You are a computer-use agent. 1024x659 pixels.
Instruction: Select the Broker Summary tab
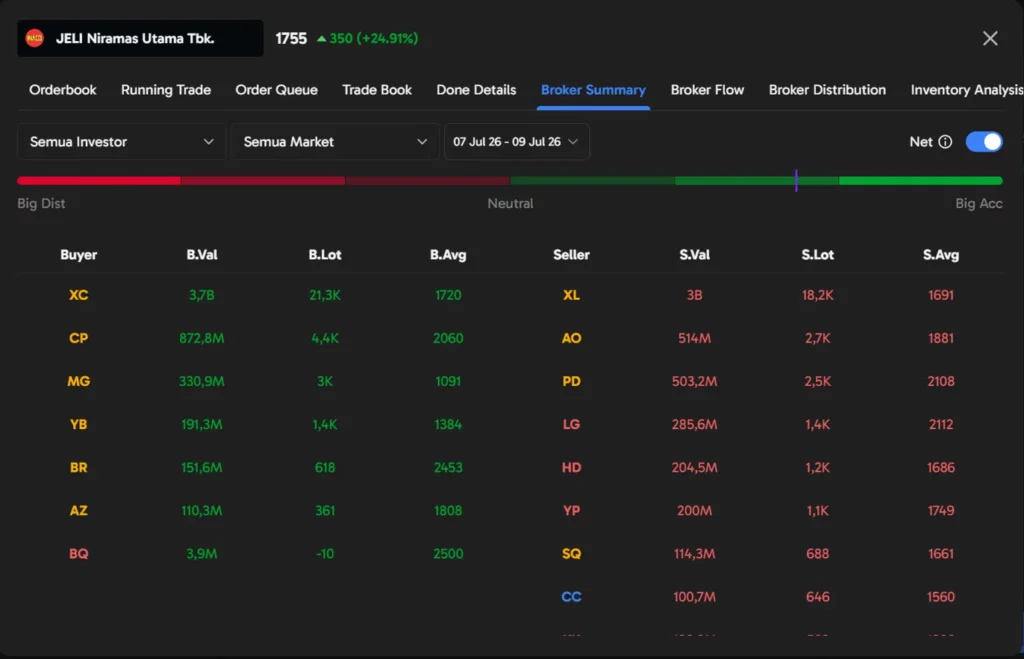click(x=593, y=90)
